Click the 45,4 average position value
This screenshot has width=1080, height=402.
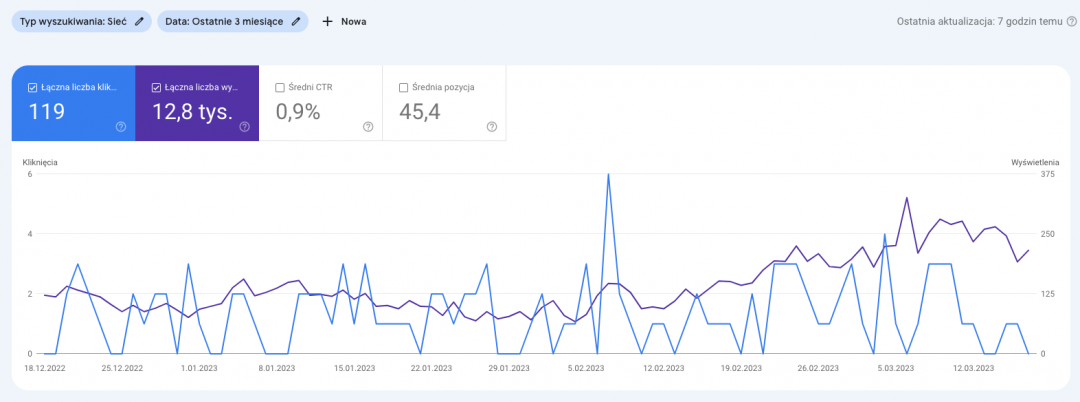pos(420,112)
